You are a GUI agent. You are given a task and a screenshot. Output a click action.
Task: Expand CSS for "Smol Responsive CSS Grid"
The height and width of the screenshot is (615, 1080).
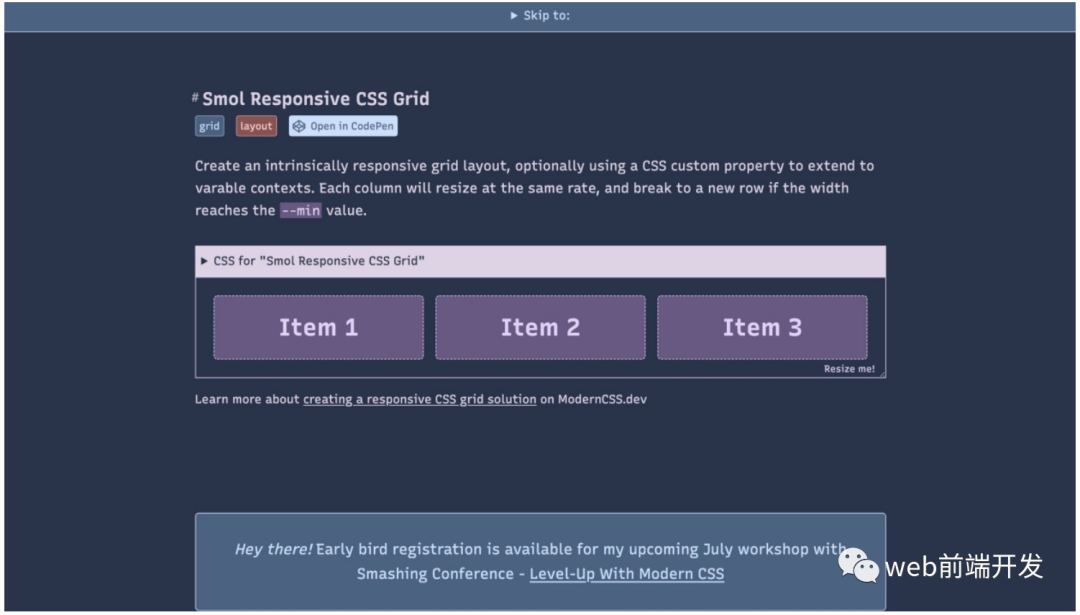click(319, 261)
